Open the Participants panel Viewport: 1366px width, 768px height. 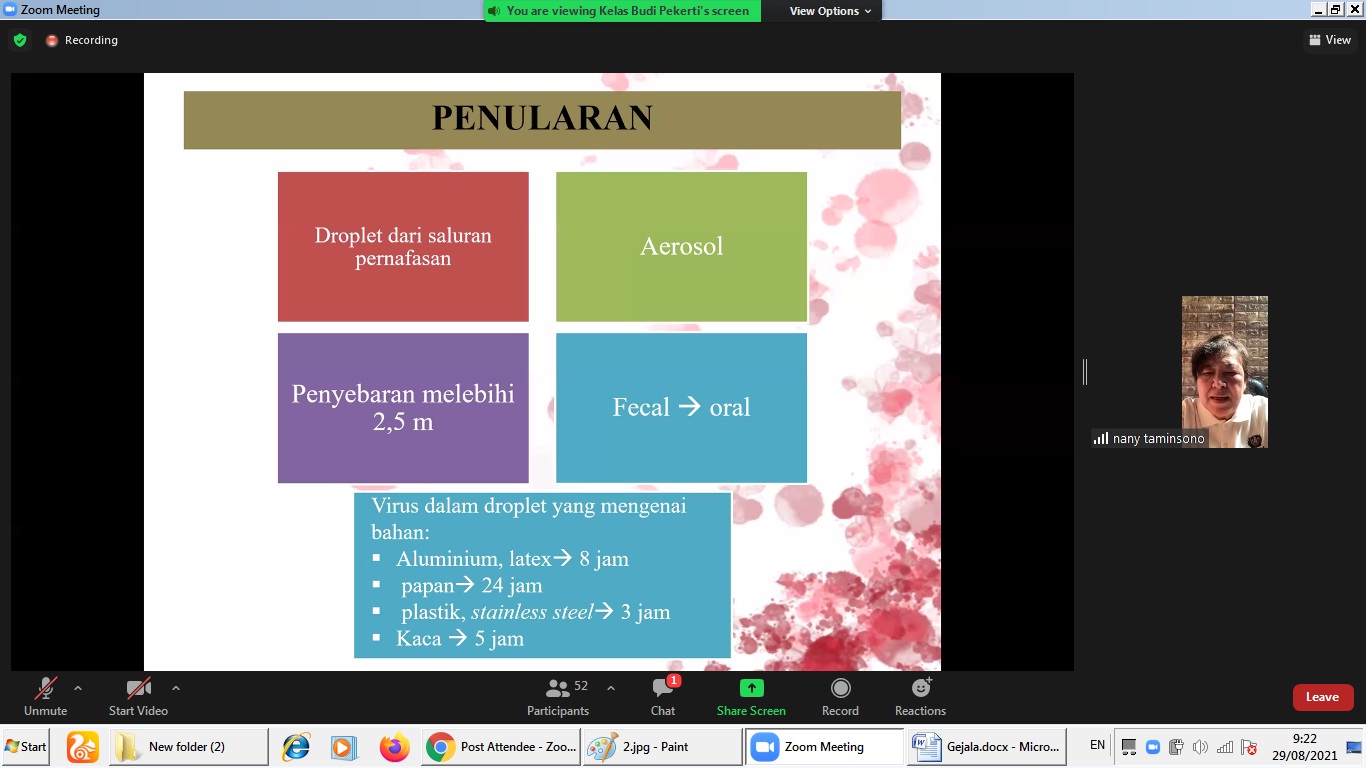558,696
